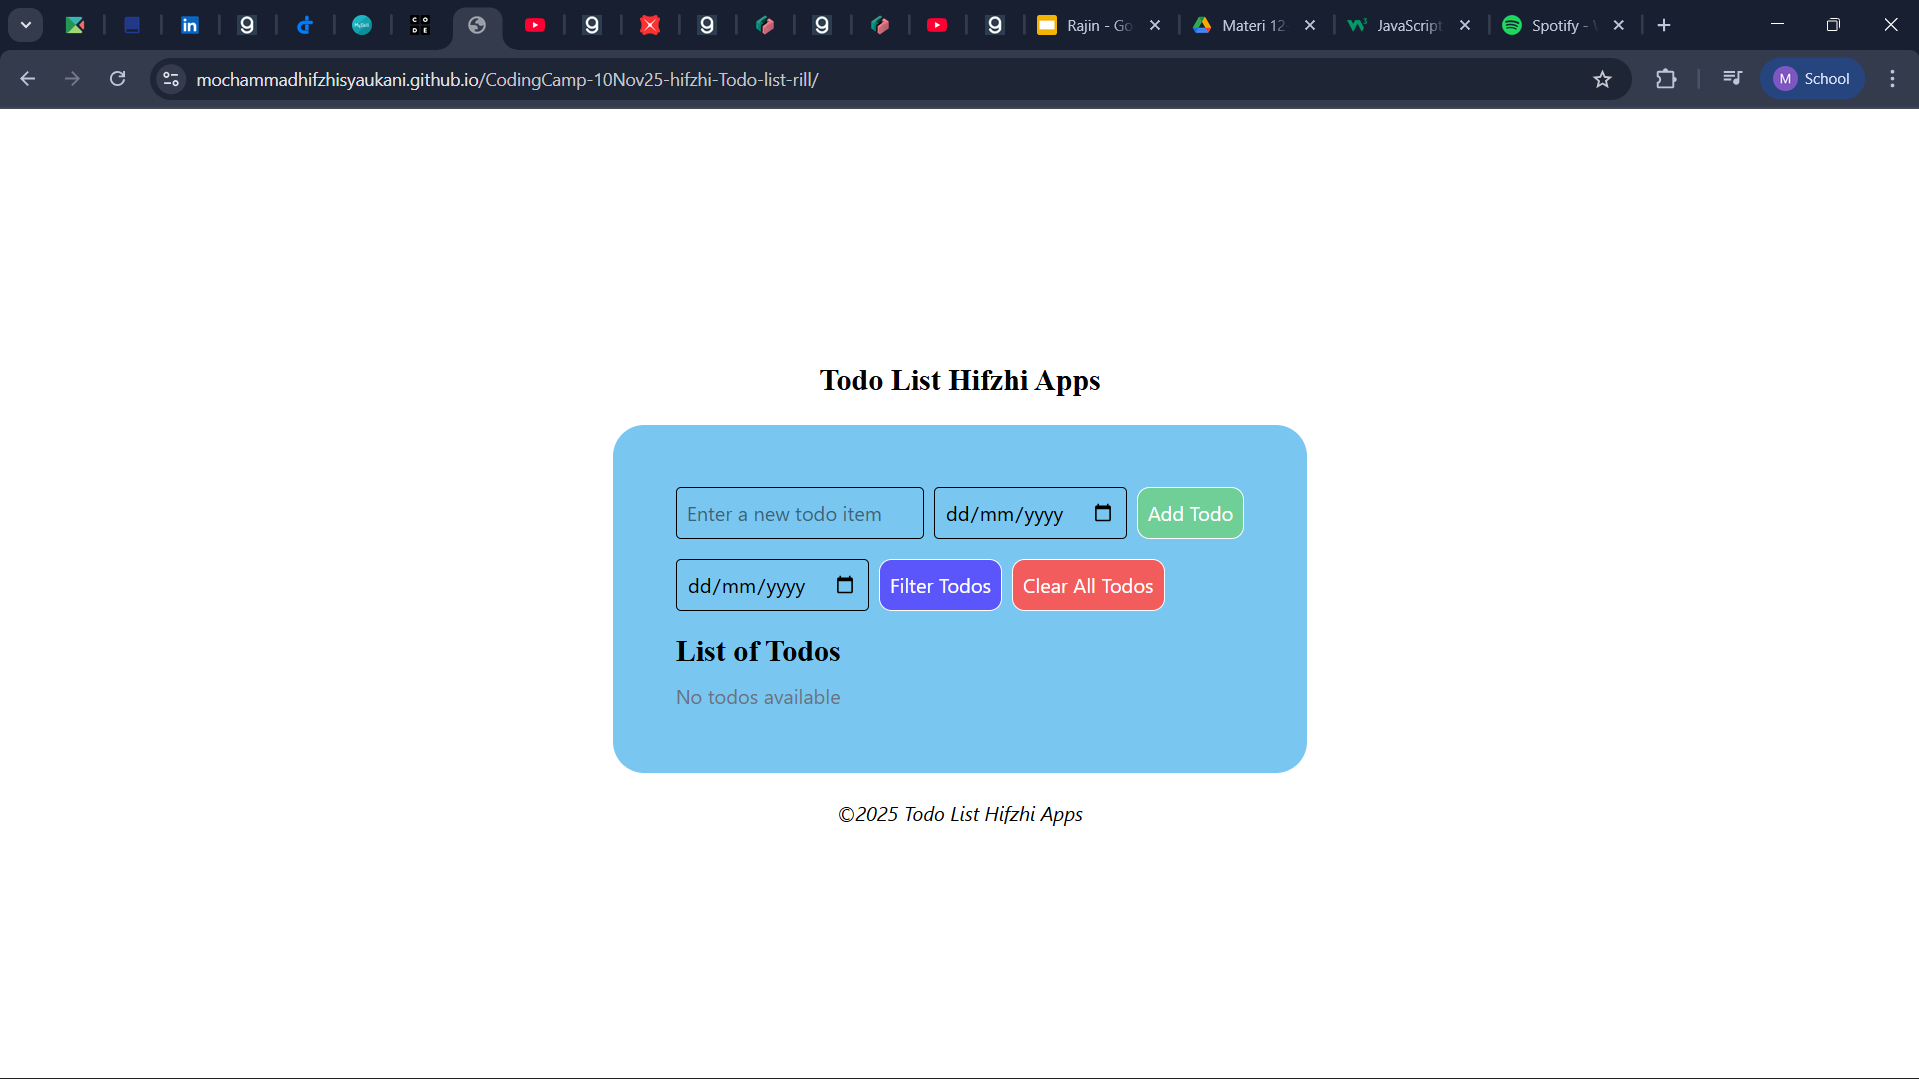The width and height of the screenshot is (1919, 1079).
Task: Switch to the Spotify tab
Action: coord(1556,25)
